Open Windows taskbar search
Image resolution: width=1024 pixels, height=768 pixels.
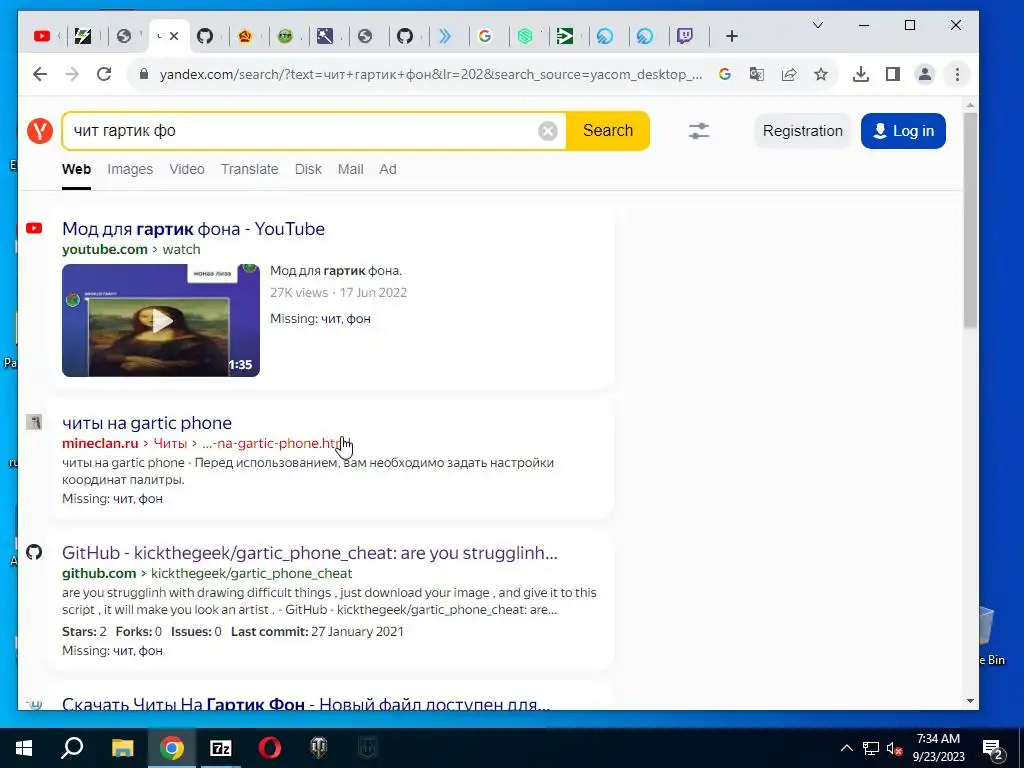pyautogui.click(x=72, y=748)
